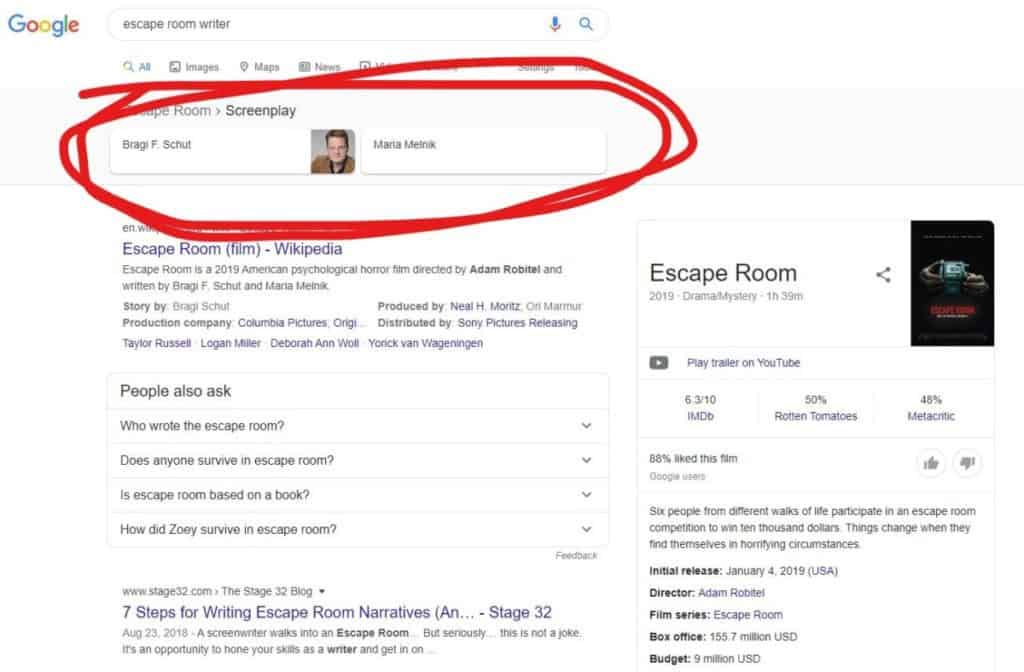Click the thumbs up like icon

[x=932, y=462]
